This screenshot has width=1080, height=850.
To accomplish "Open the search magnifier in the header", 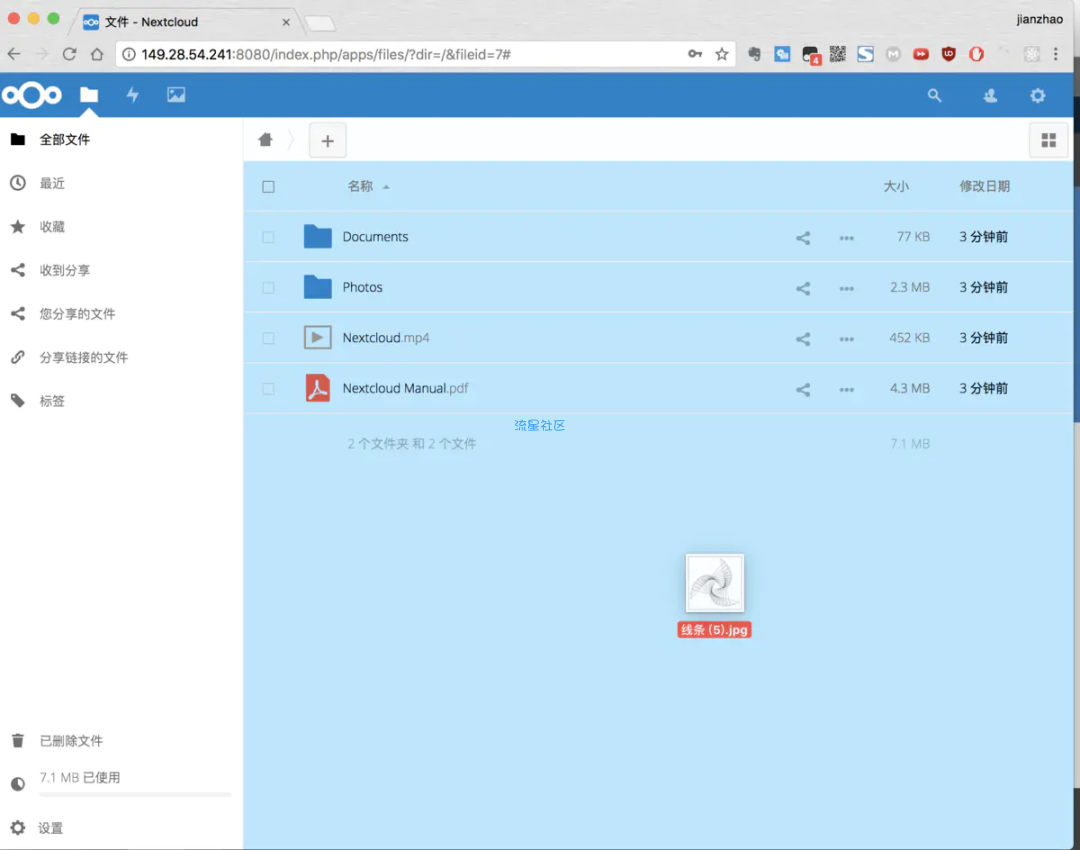I will coord(935,96).
